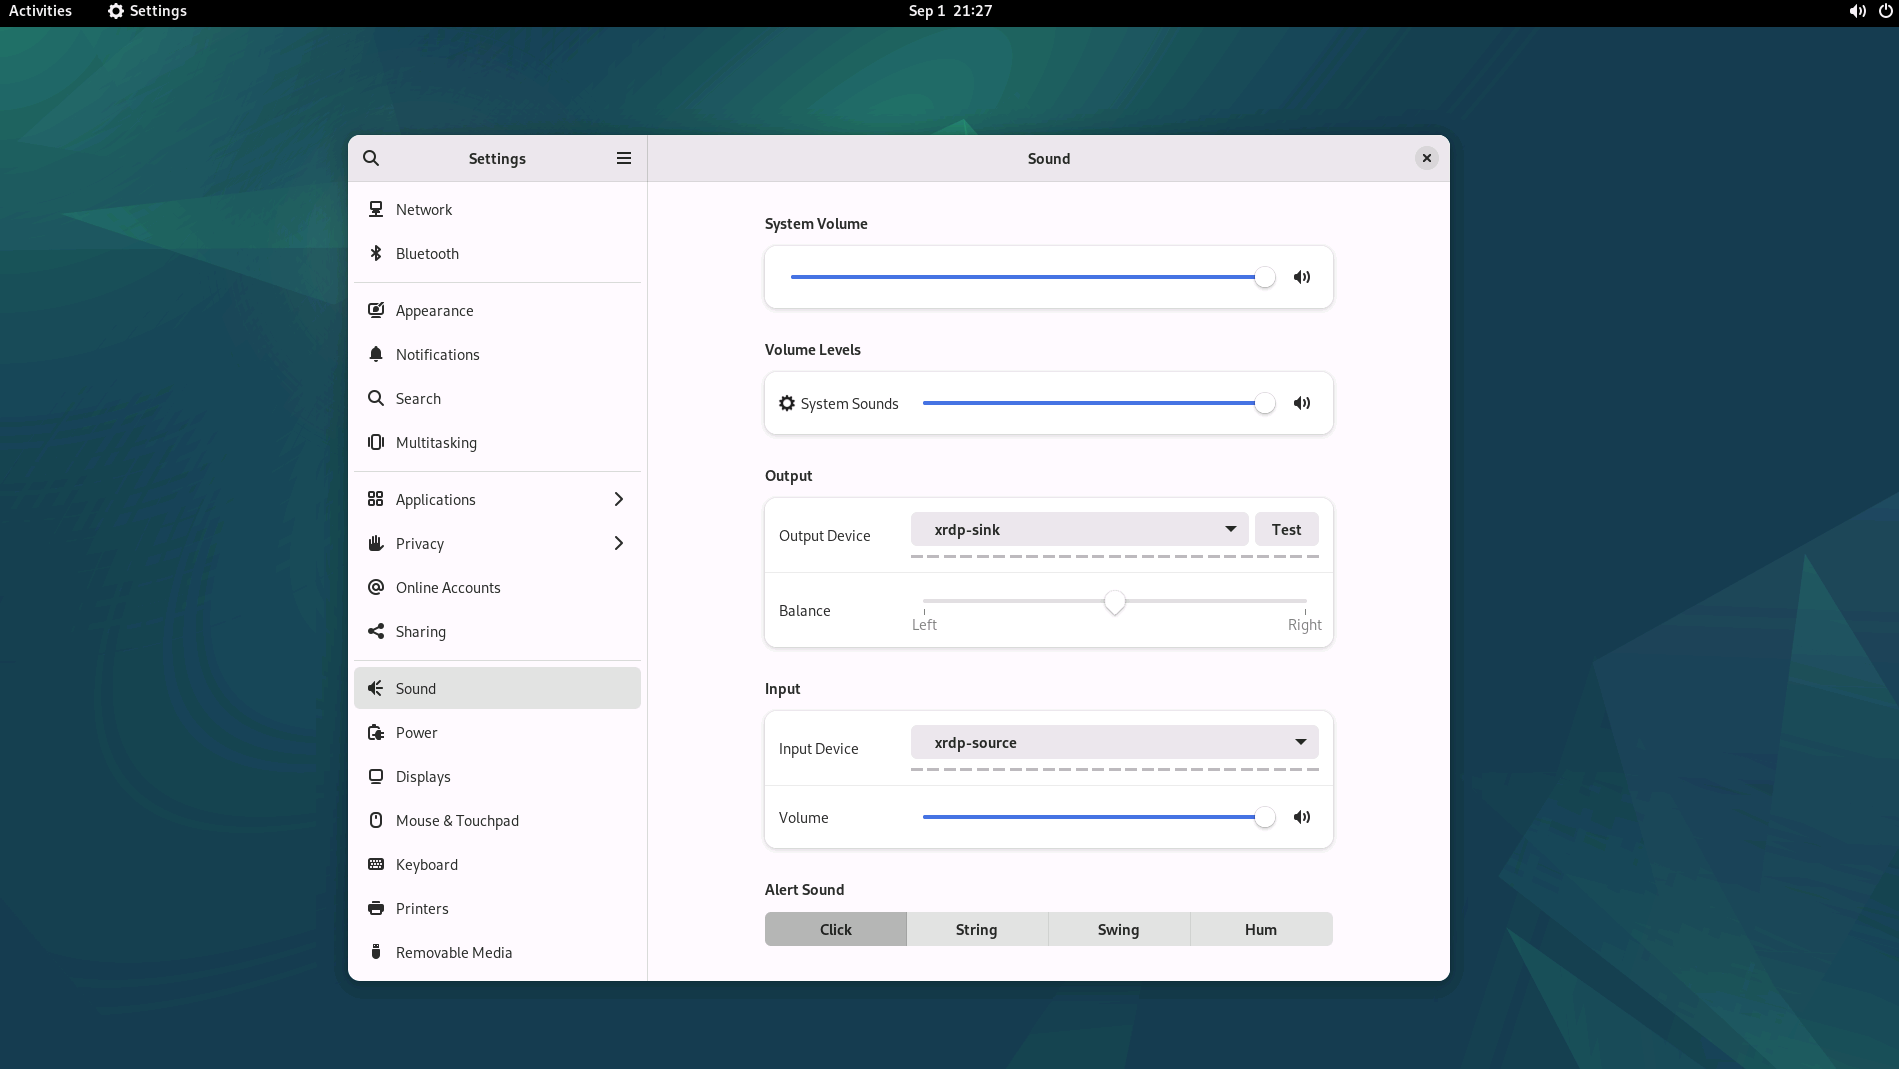Viewport: 1899px width, 1069px height.
Task: Adjust the Input Volume slider
Action: tap(1099, 817)
